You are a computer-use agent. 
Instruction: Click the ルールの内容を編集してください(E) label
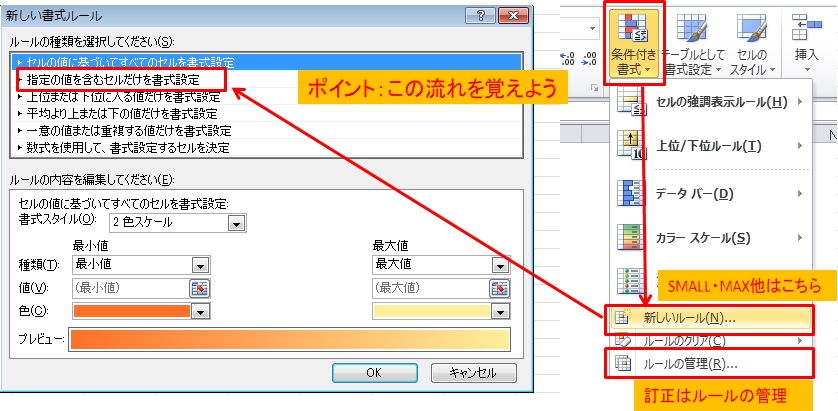tap(92, 180)
